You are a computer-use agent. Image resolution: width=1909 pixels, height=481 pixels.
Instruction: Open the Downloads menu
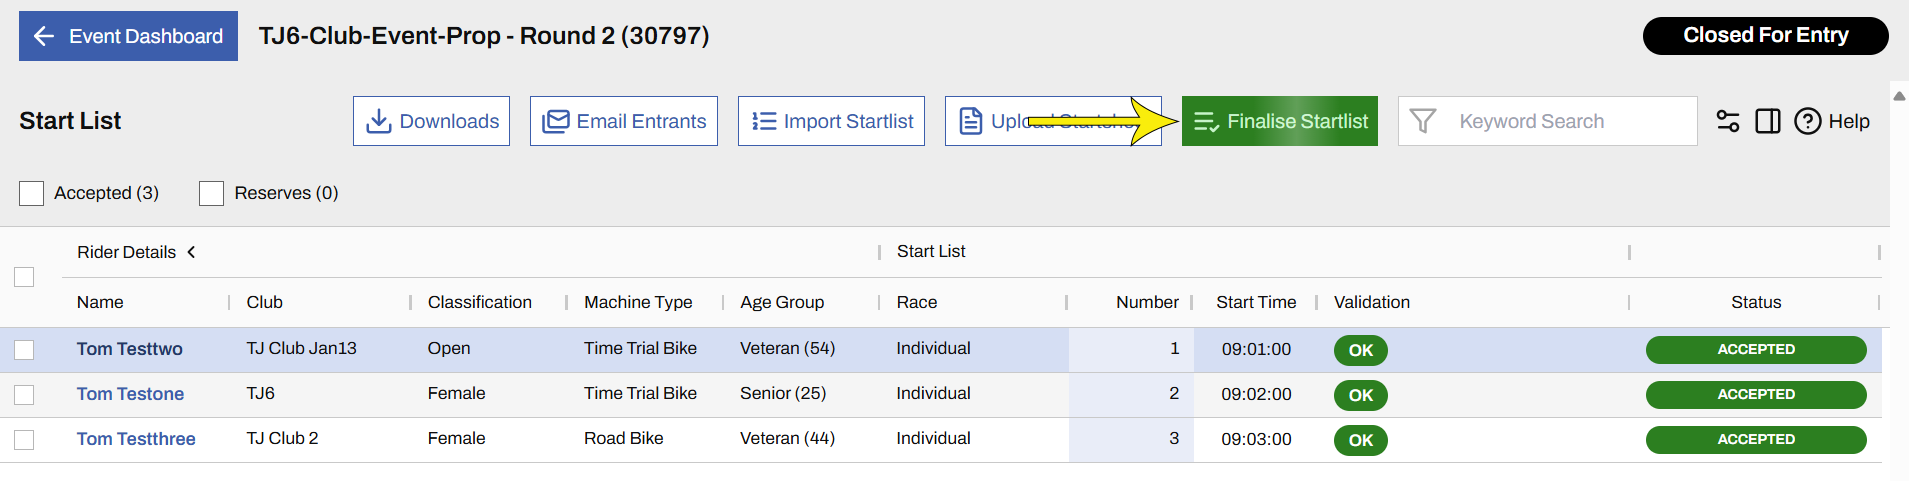tap(431, 121)
